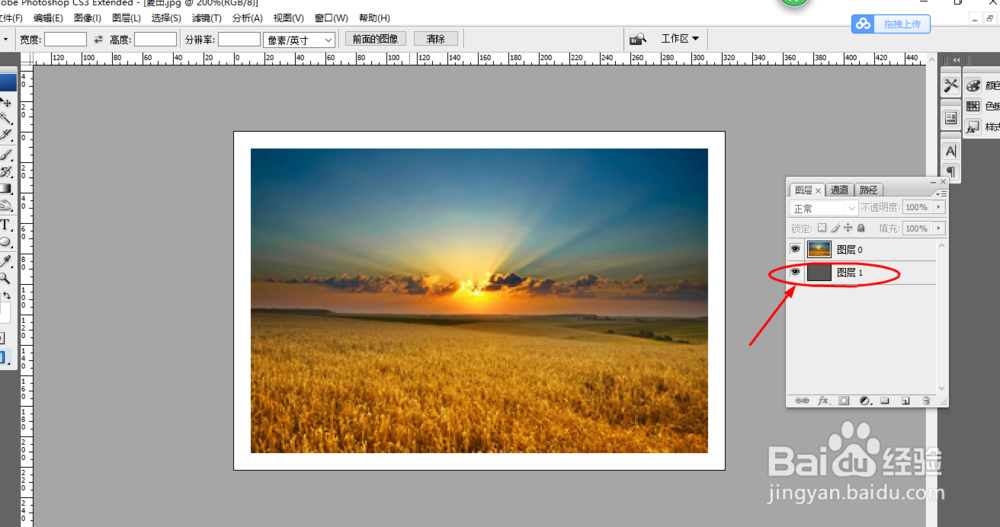The image size is (1000, 527).
Task: Open the Character panel icon
Action: pos(951,151)
